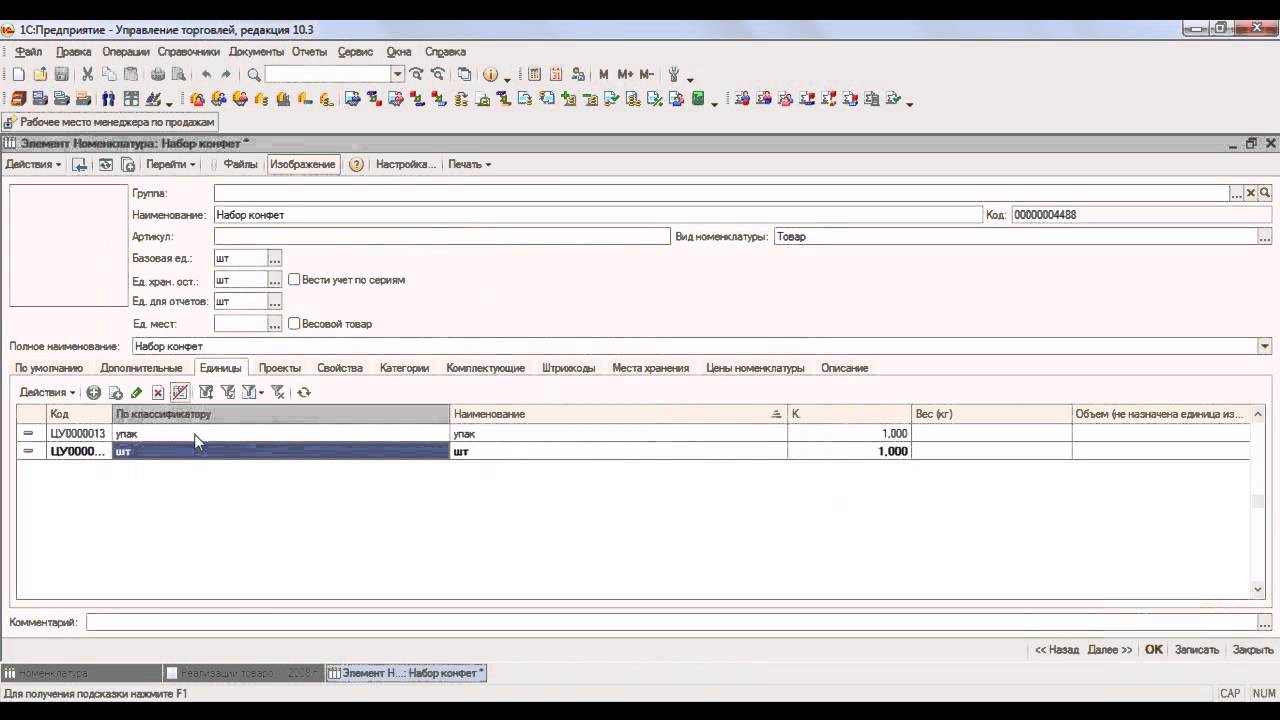The height and width of the screenshot is (720, 1280).
Task: Click the OK button
Action: pos(1154,650)
